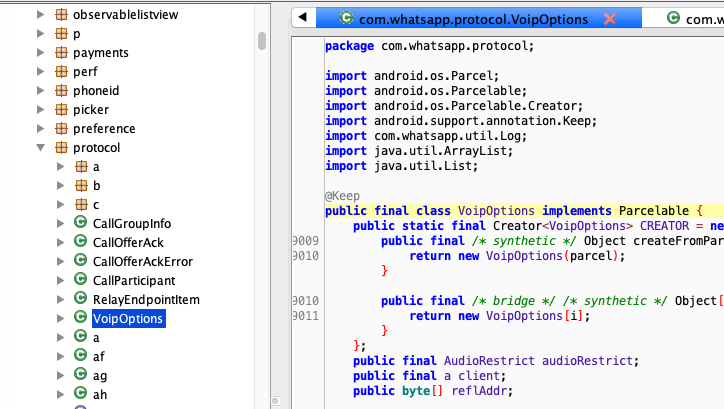The image size is (724, 409).
Task: Expand the CallGroupInfo class node
Action: (x=60, y=223)
